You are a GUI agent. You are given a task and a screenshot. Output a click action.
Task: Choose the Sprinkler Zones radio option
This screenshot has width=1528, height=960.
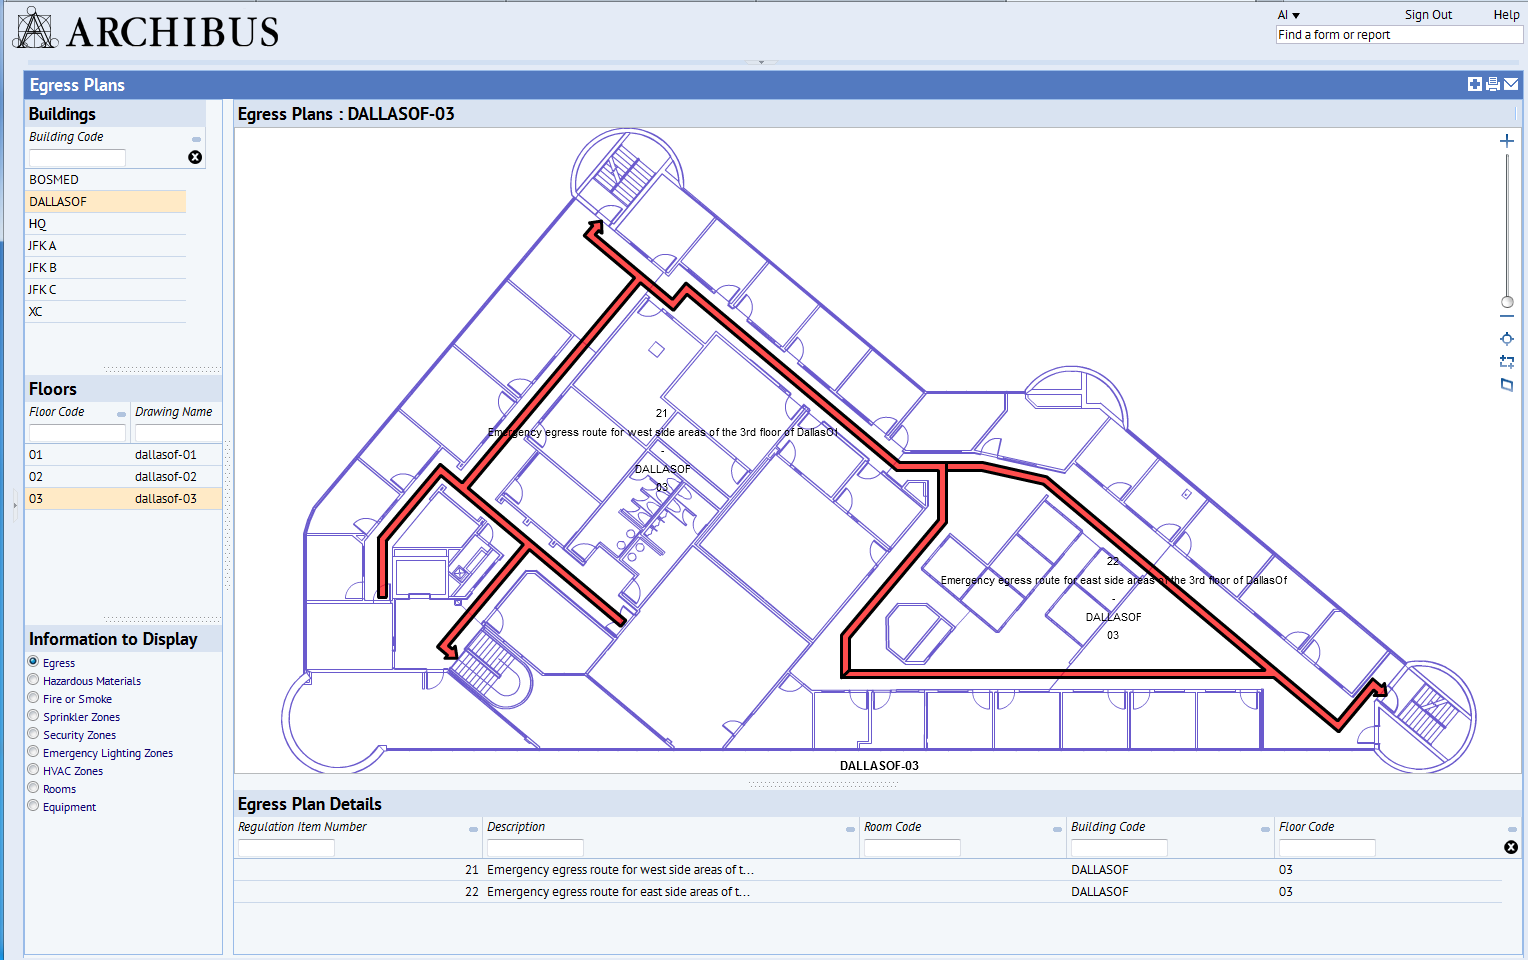[33, 716]
